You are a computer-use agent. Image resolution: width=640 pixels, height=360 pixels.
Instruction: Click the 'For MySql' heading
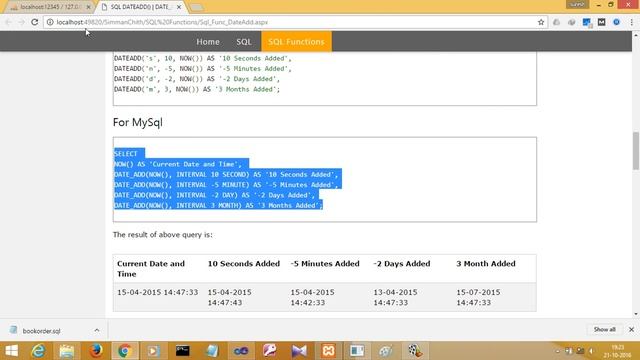point(138,122)
